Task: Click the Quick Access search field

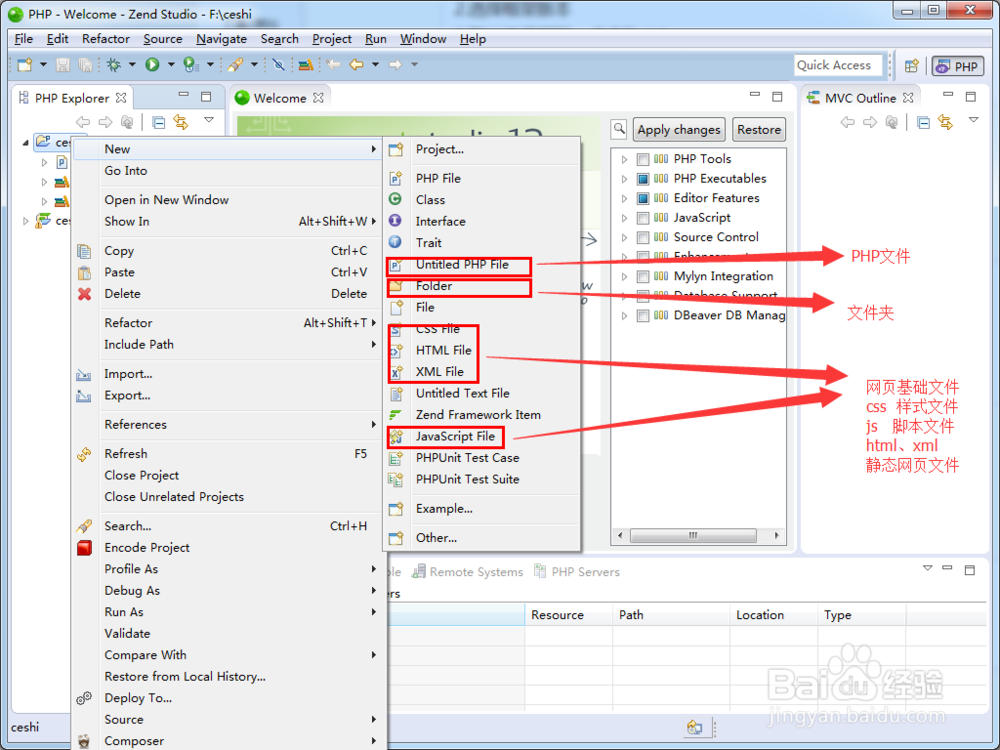Action: coord(839,65)
